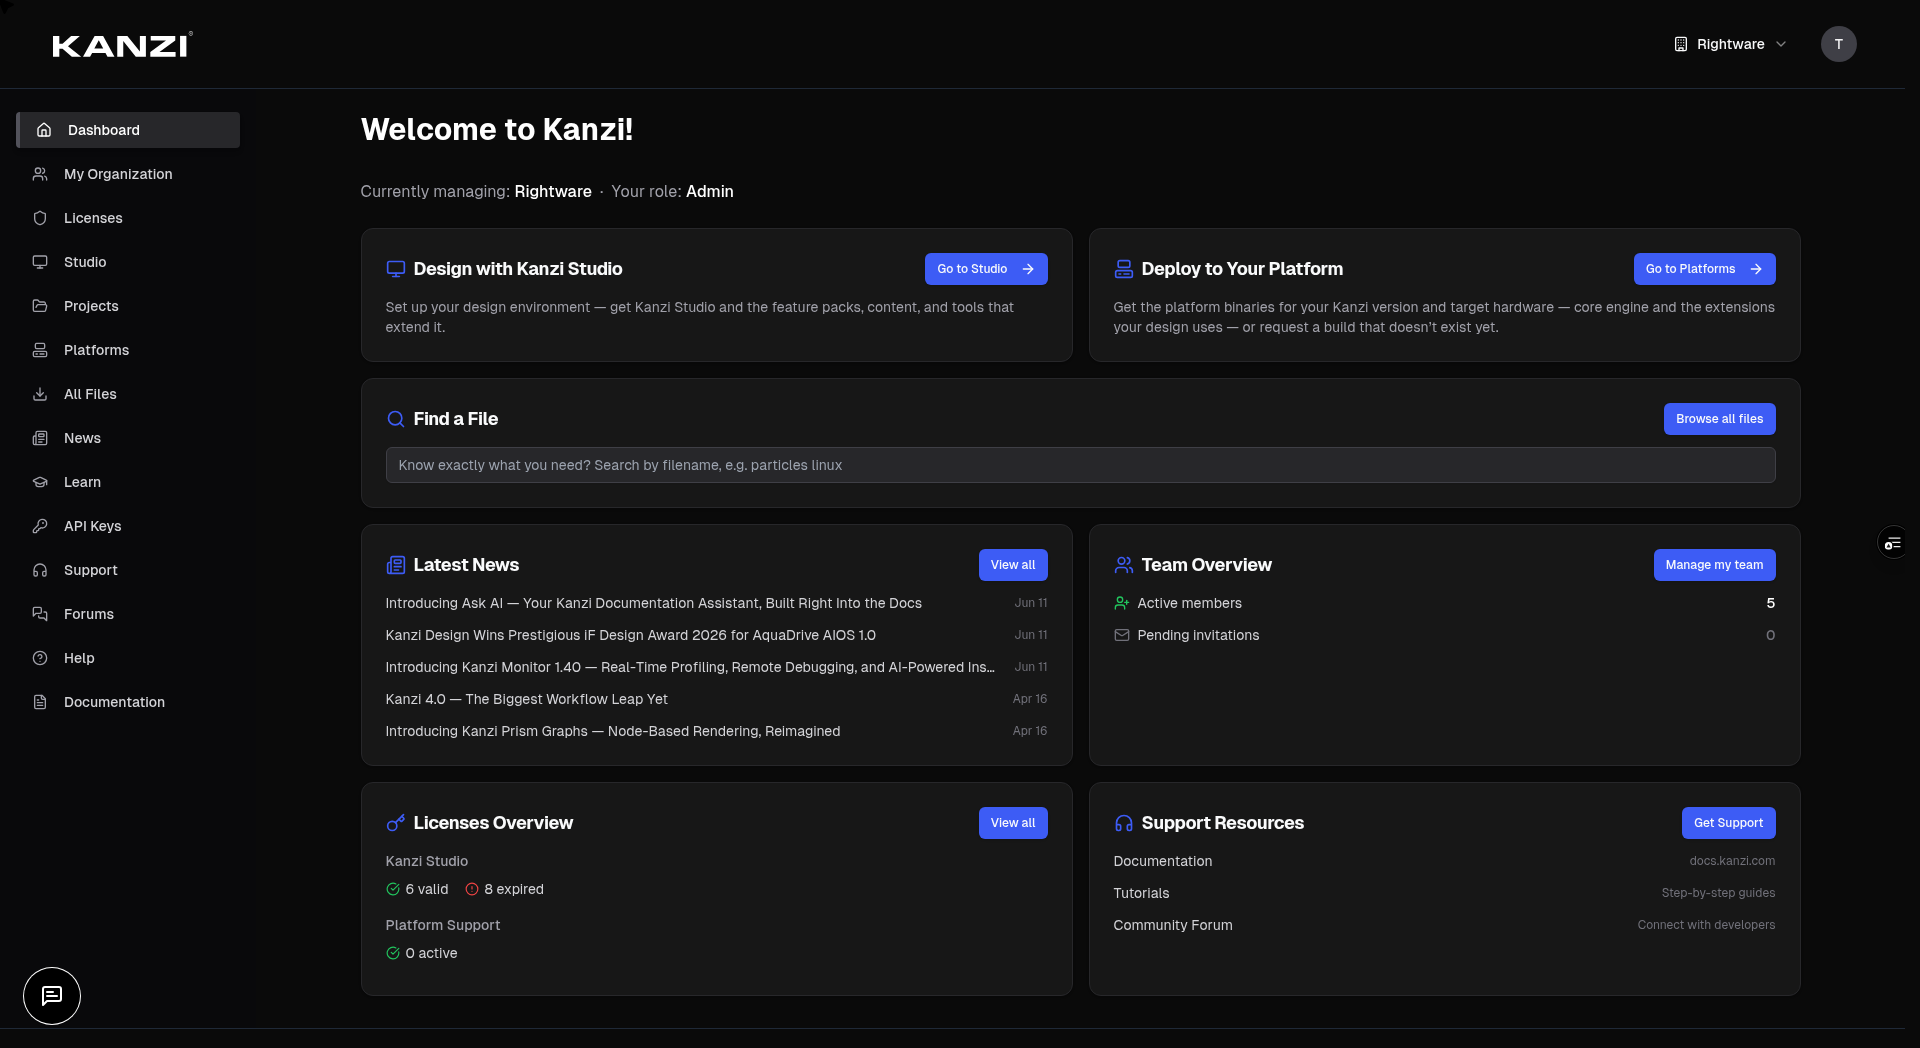Image resolution: width=1920 pixels, height=1048 pixels.
Task: Click the Licenses shield icon
Action: coord(40,218)
